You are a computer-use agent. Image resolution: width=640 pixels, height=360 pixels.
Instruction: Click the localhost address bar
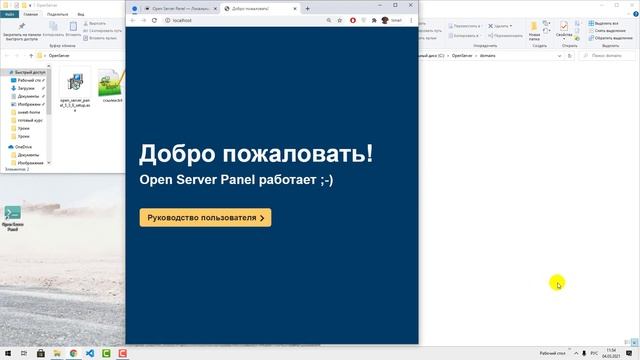245,20
